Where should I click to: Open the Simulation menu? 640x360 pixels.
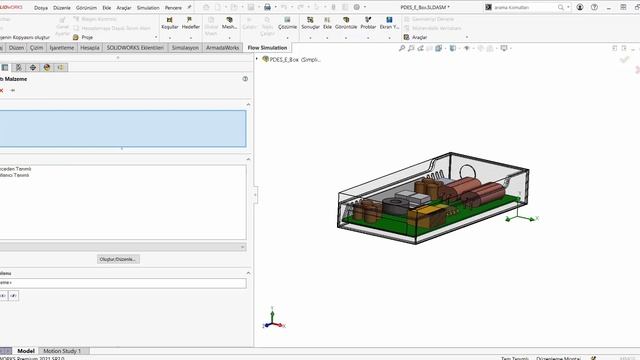(148, 8)
